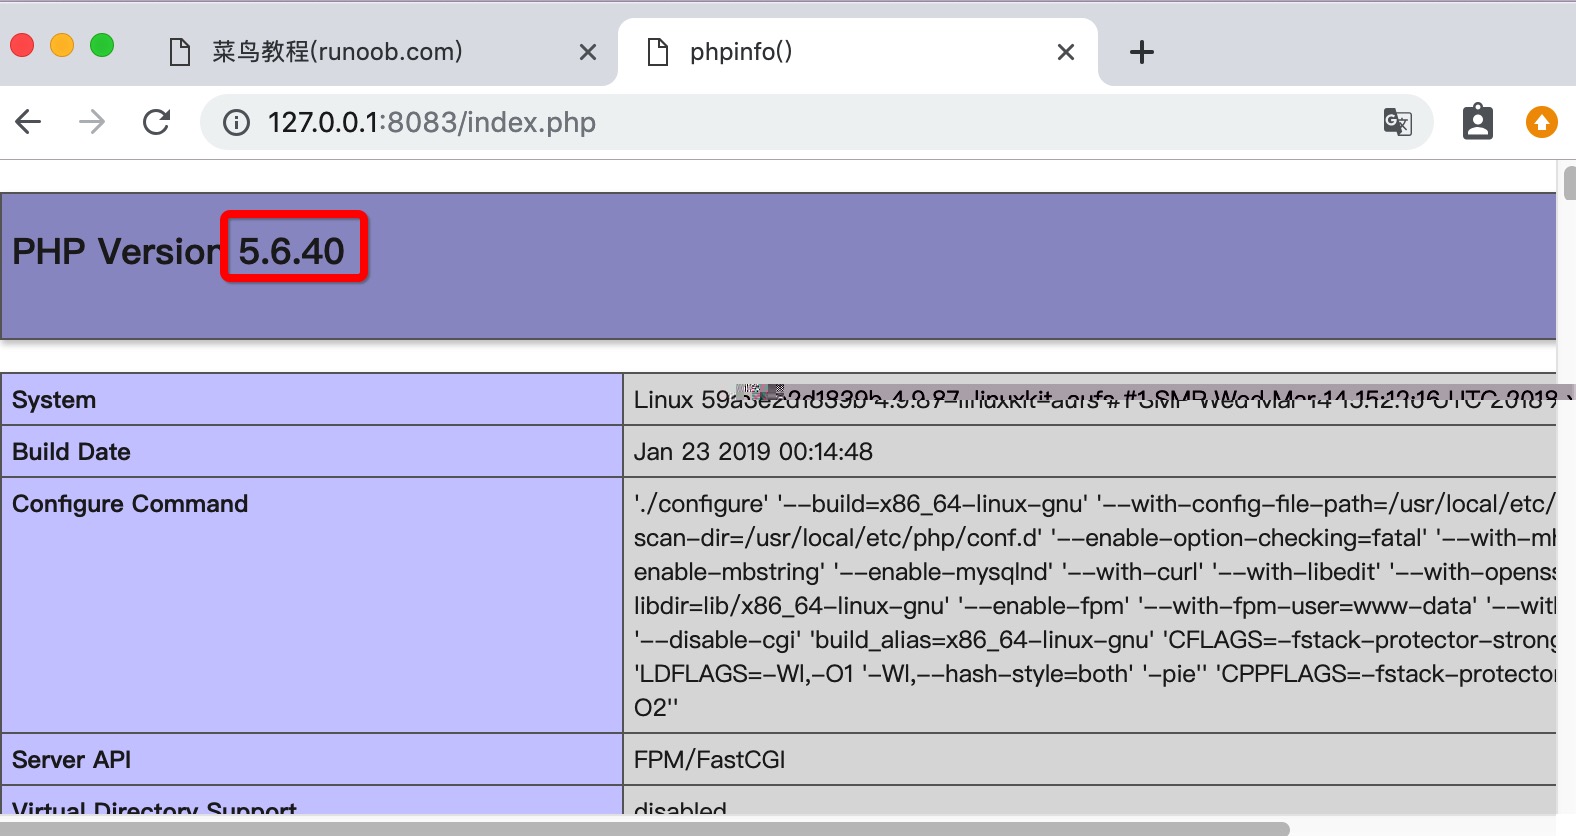Close the phpinfo() tab
This screenshot has width=1576, height=836.
(x=1066, y=52)
